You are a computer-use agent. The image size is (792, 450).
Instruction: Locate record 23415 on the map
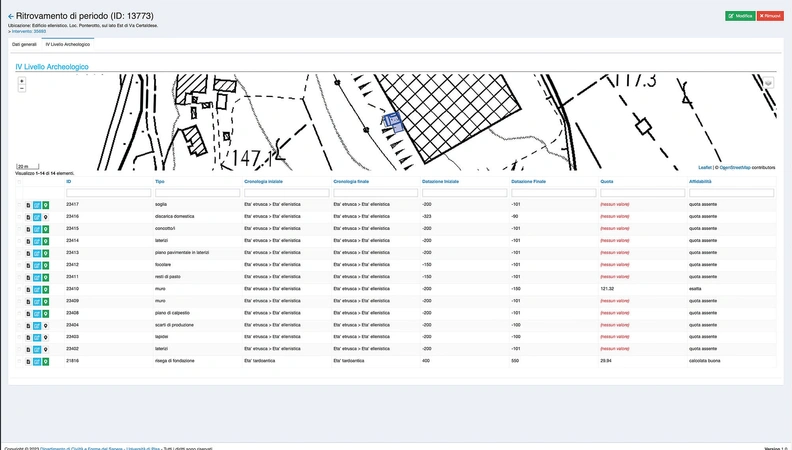(46, 229)
